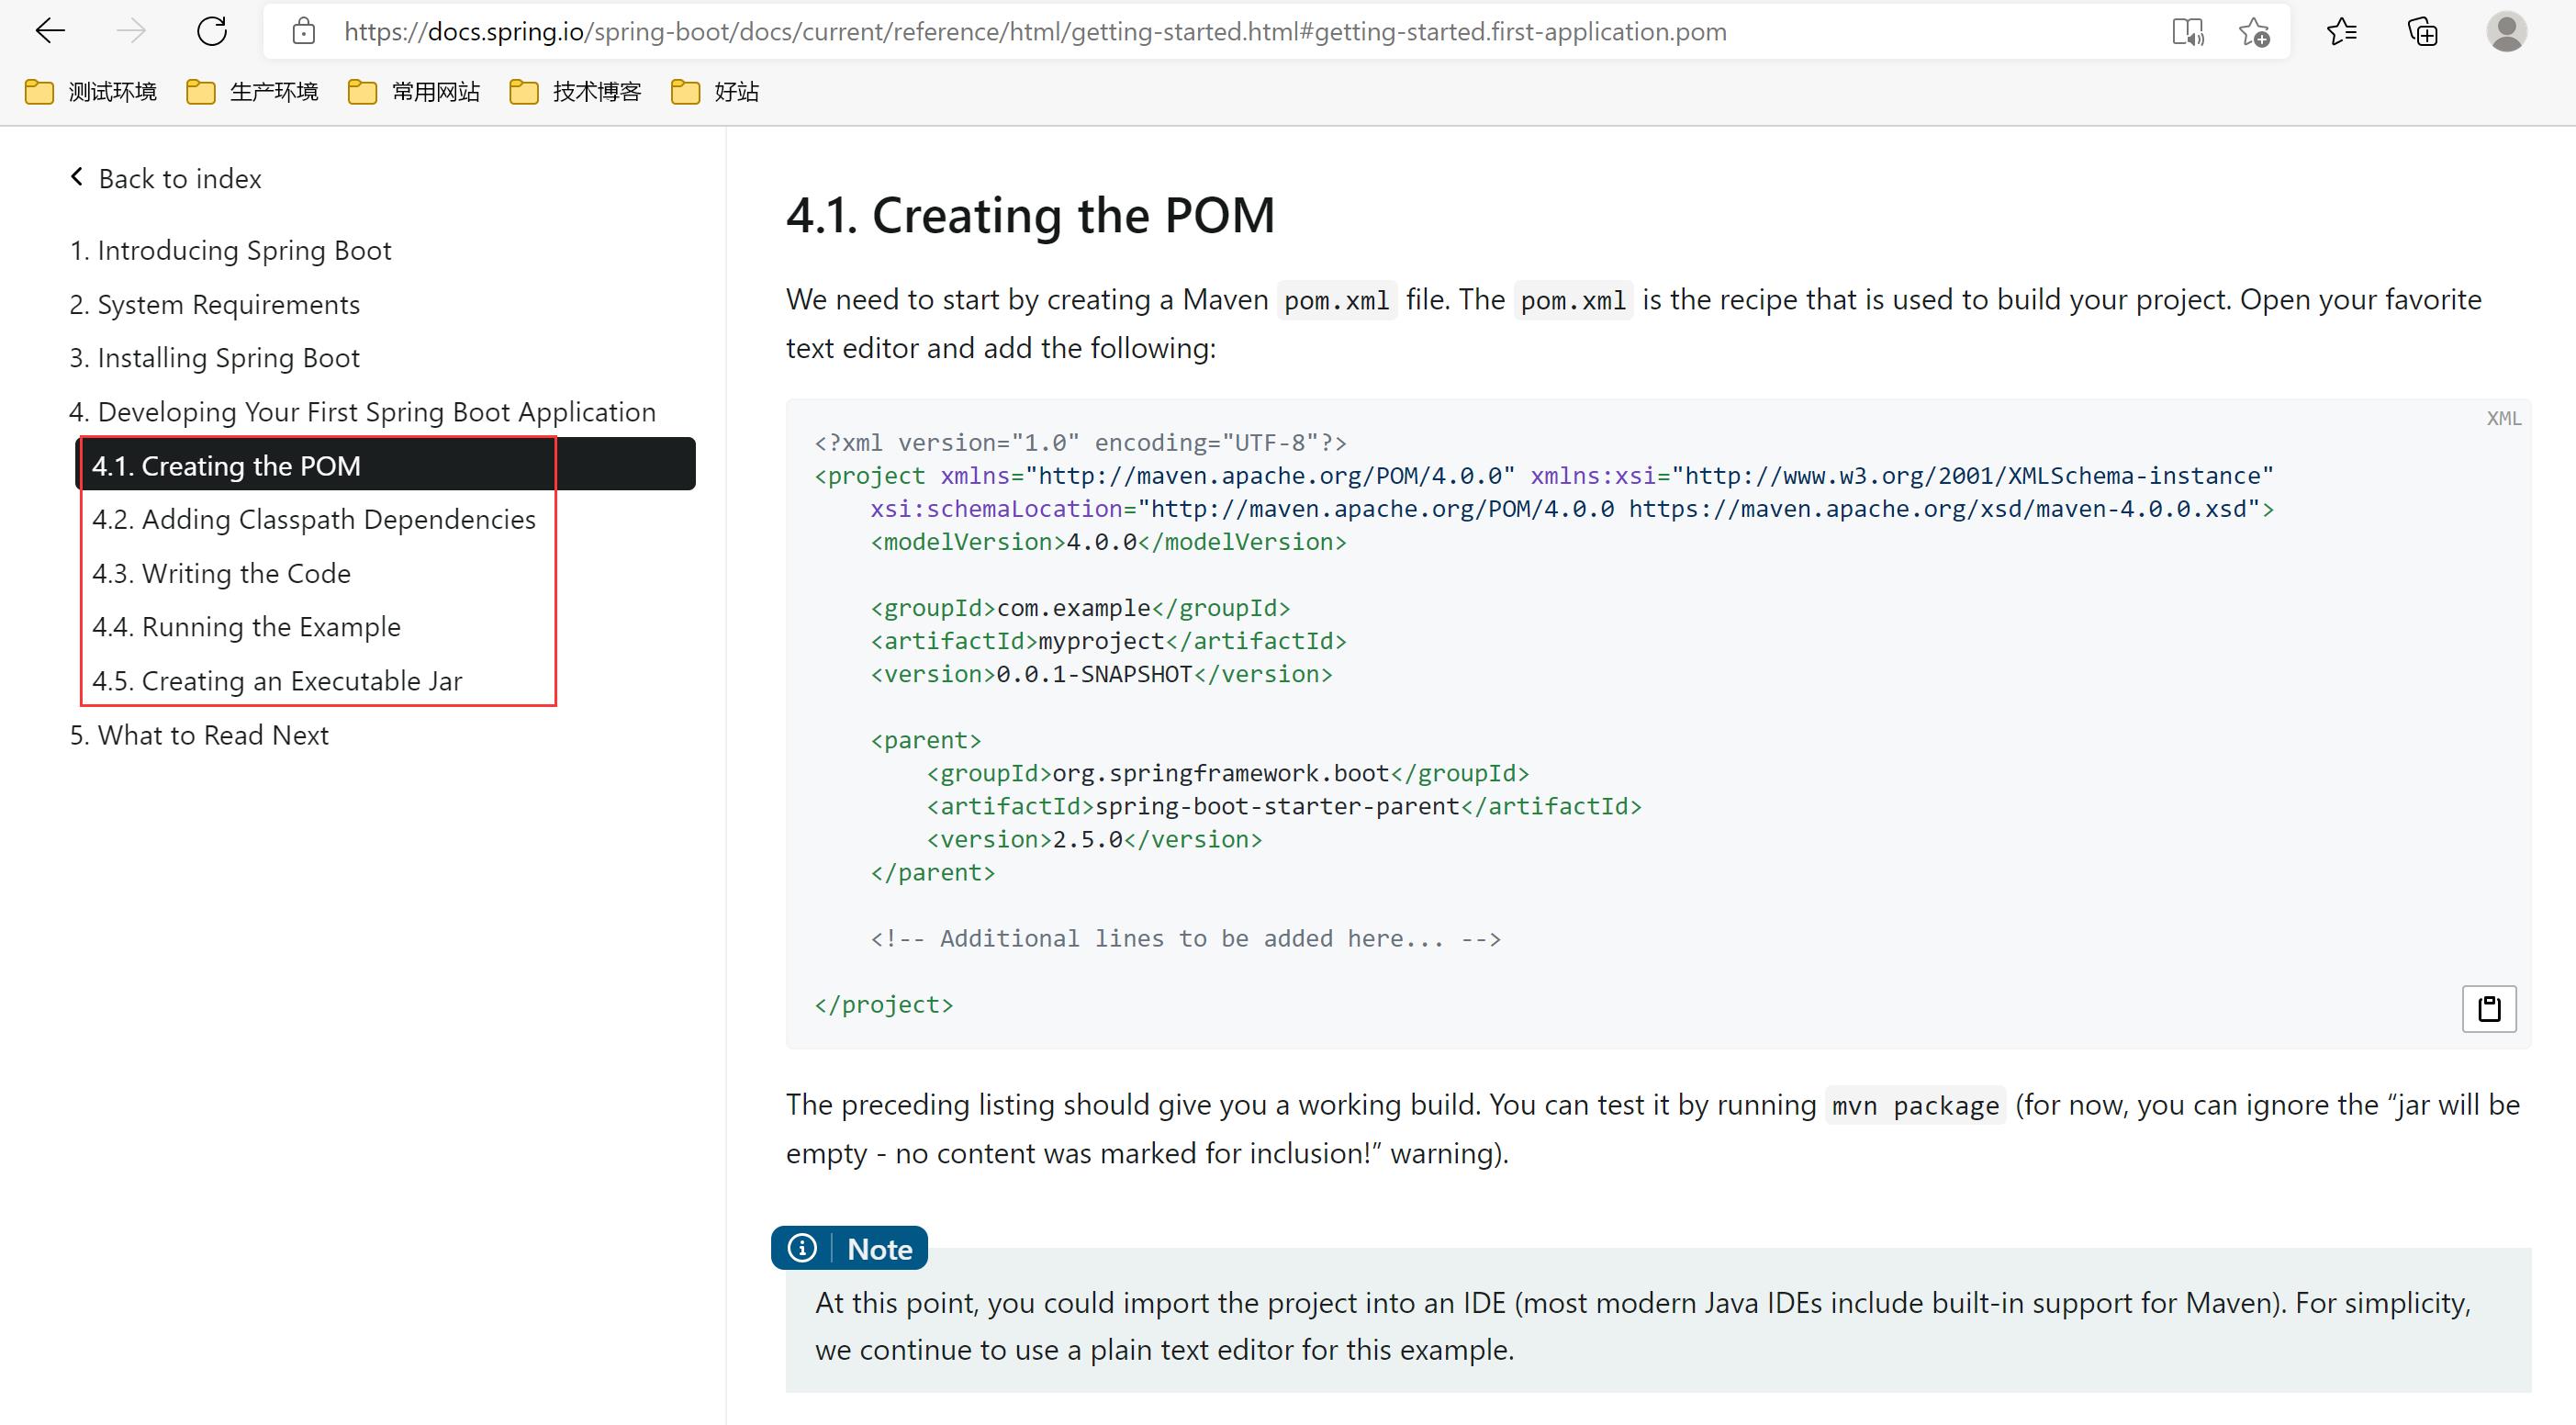Screen dimensions: 2576x1425
Task: Click the 0.0.1-SNAPSHOT version line
Action: [x=1101, y=674]
